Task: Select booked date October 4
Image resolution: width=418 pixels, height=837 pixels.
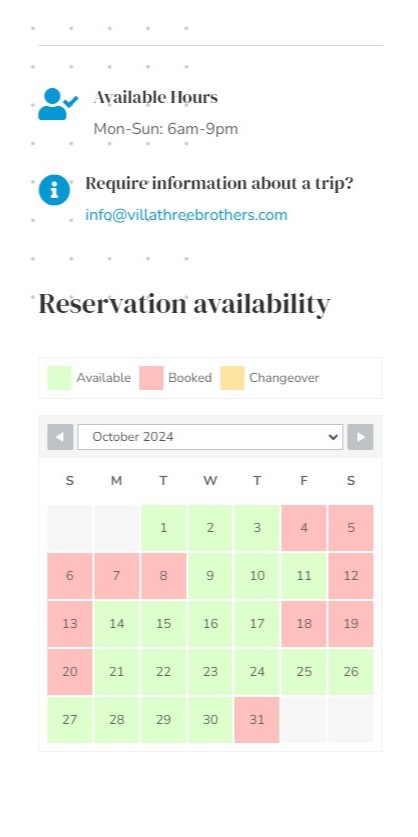Action: click(x=304, y=528)
